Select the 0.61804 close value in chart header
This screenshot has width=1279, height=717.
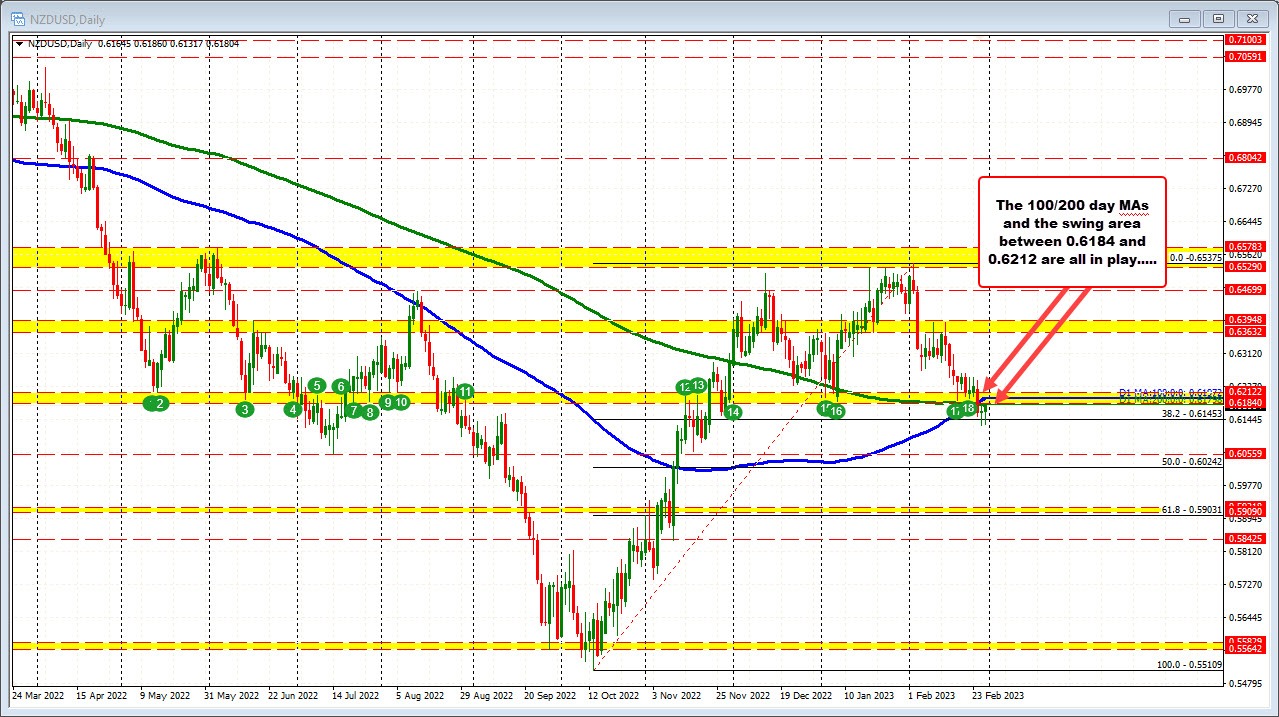click(x=224, y=43)
